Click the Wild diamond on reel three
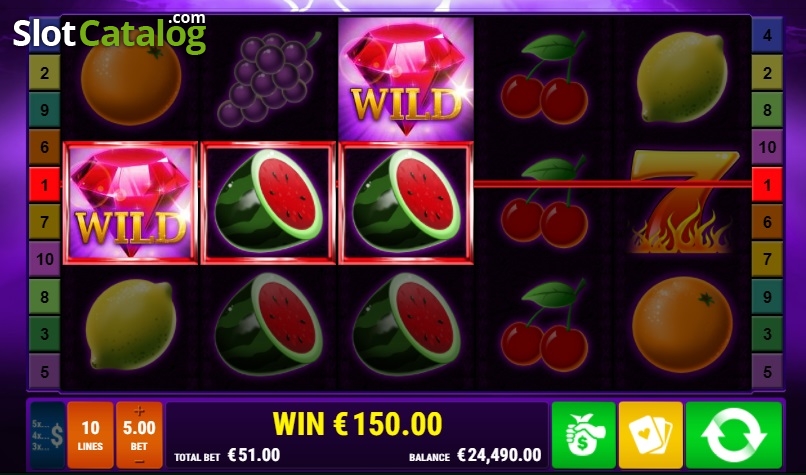The width and height of the screenshot is (806, 475). [x=406, y=79]
